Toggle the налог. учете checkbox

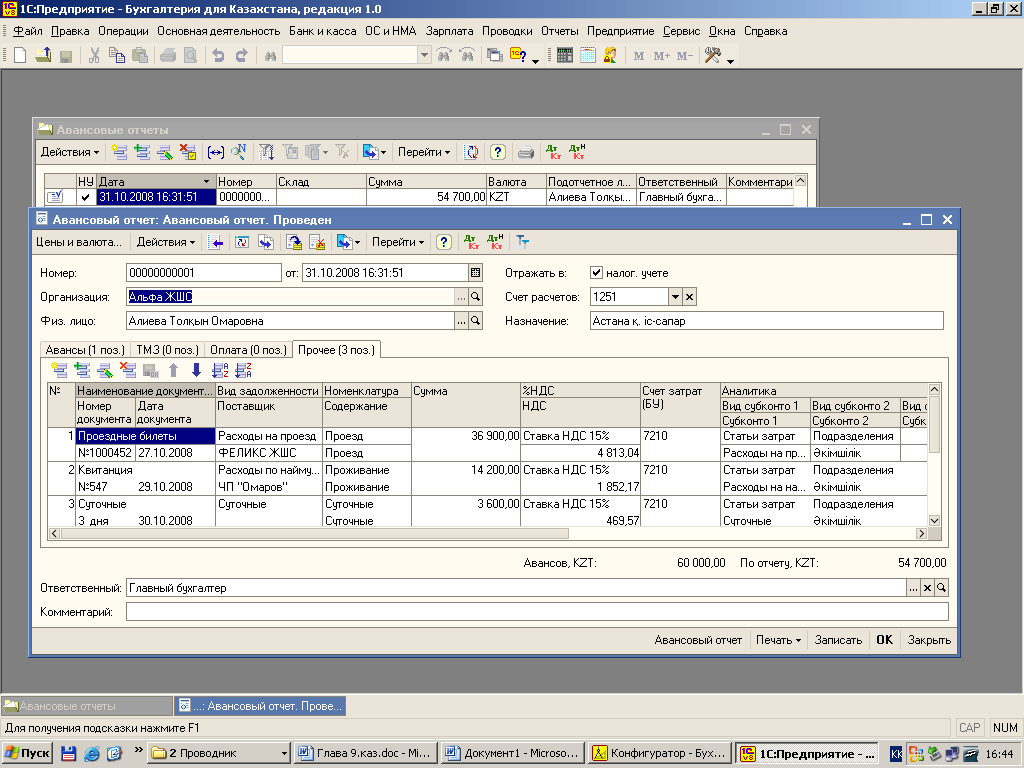point(596,273)
